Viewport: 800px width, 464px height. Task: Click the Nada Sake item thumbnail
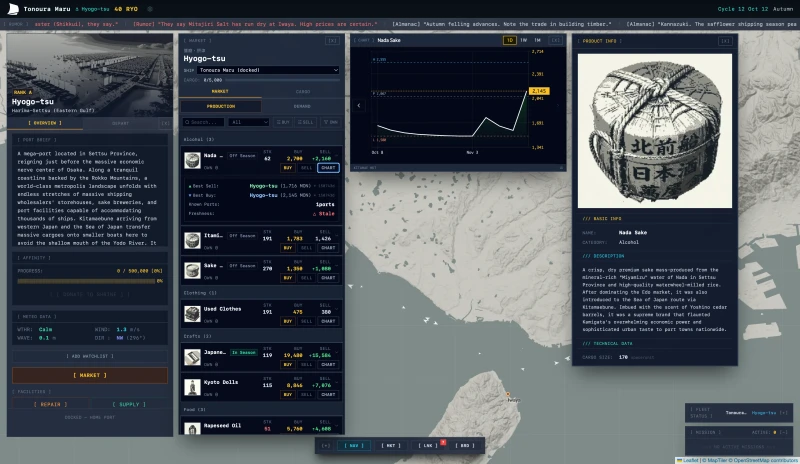[x=192, y=160]
